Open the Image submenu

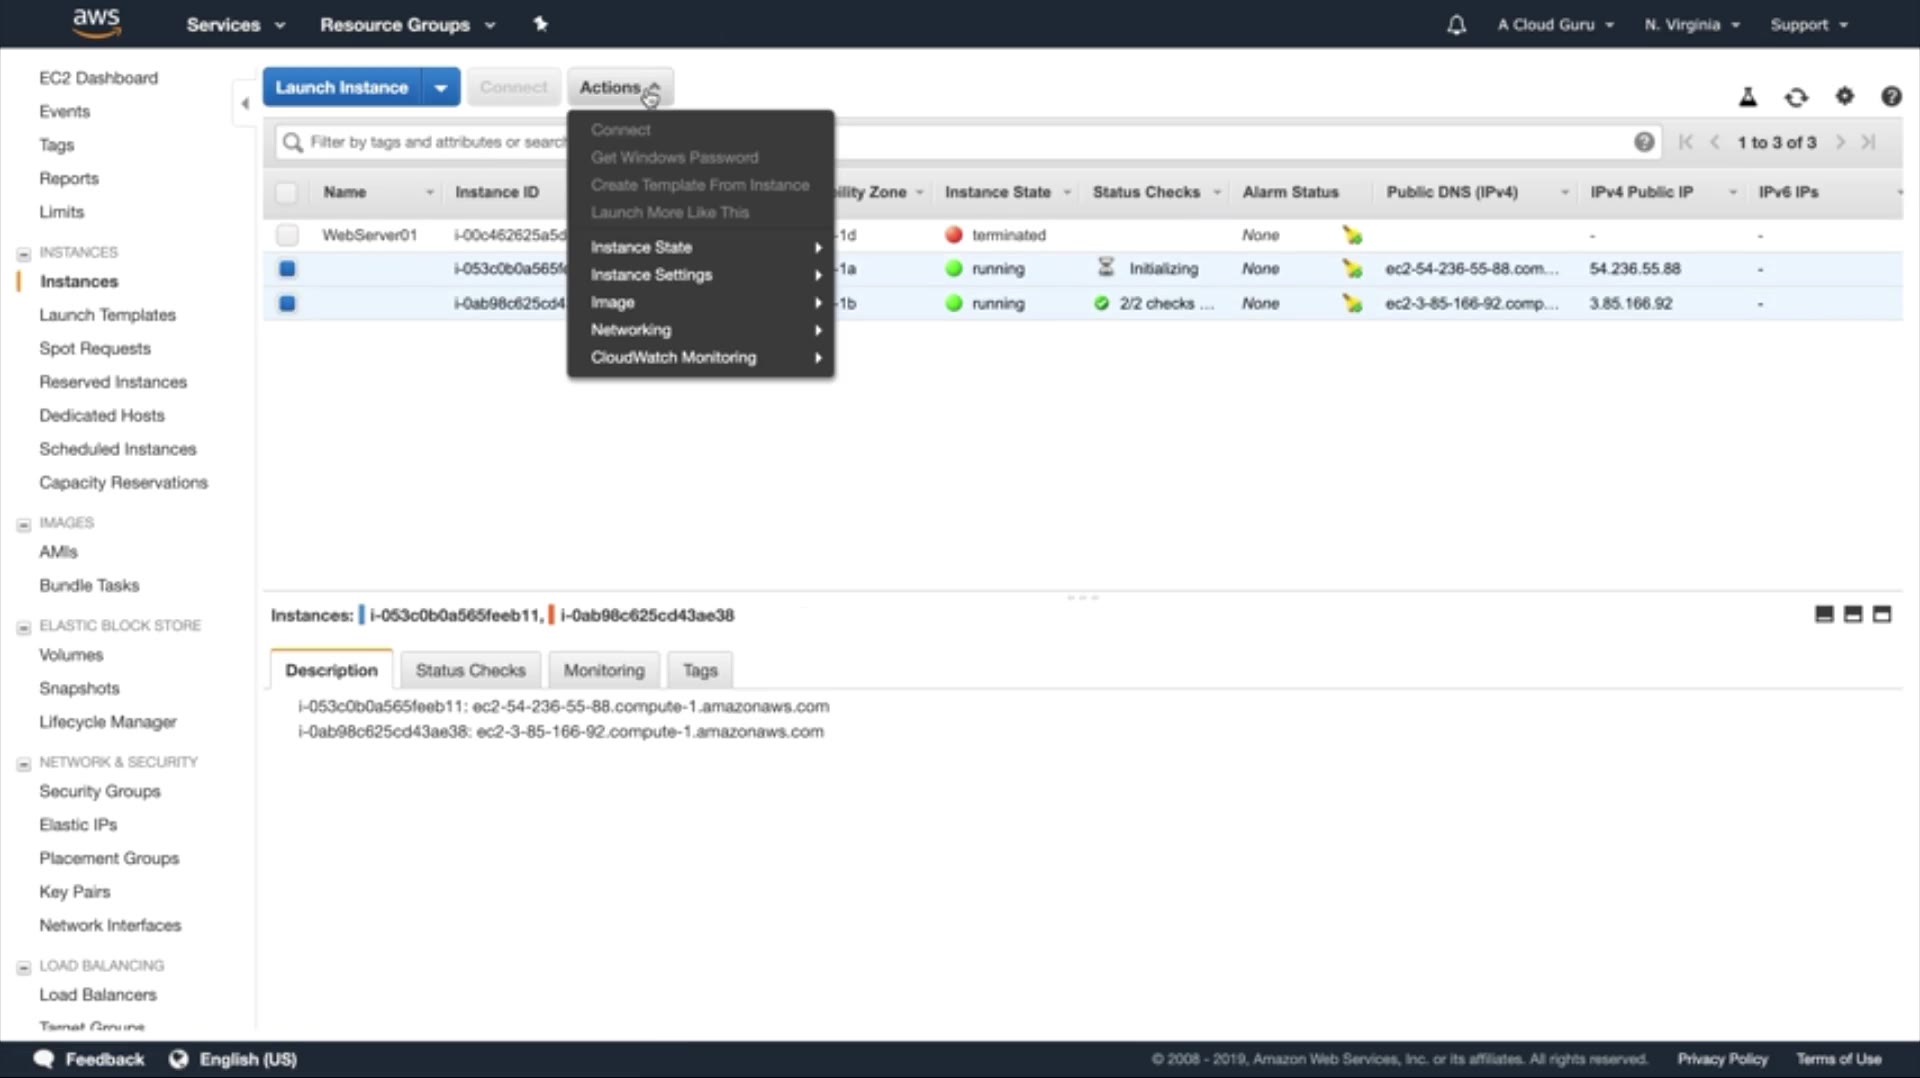coord(701,302)
